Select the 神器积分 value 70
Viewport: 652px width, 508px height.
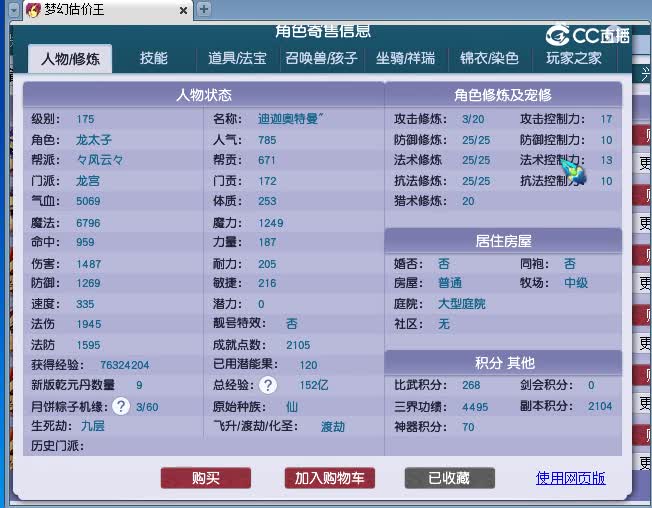[x=468, y=427]
